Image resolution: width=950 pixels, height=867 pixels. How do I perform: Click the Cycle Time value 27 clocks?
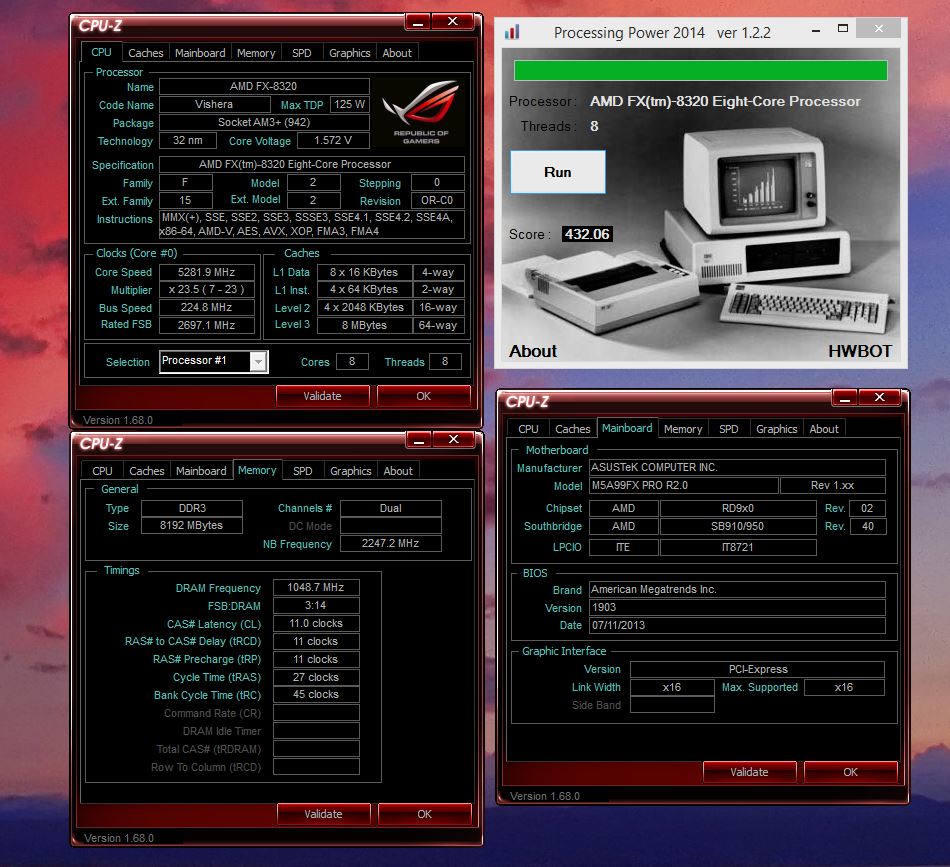click(x=316, y=677)
